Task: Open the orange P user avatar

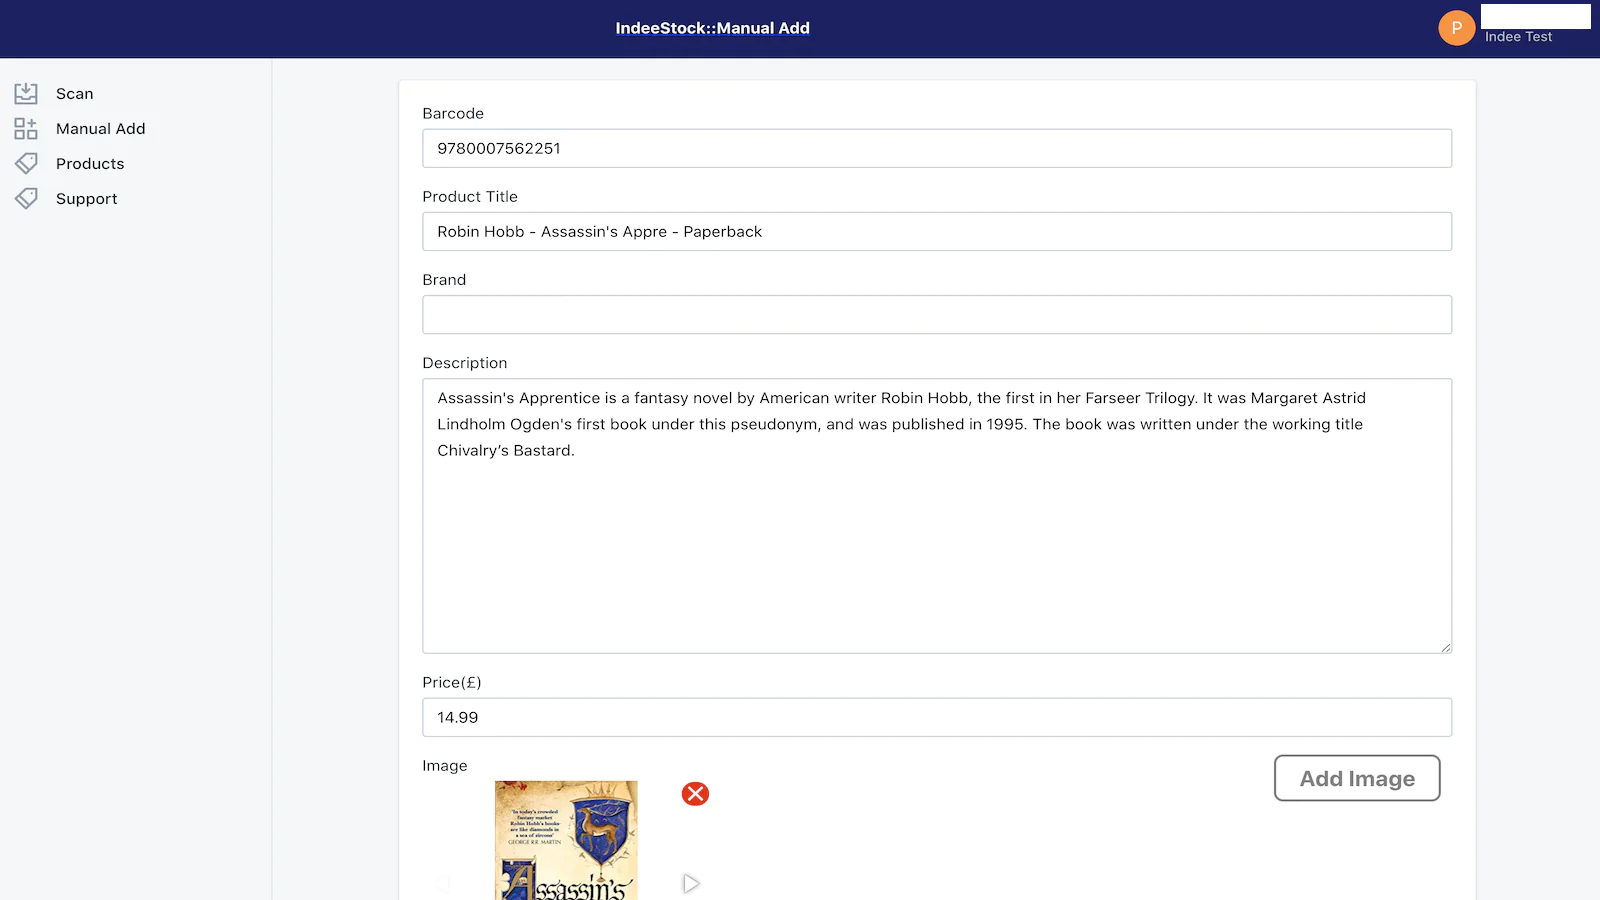Action: tap(1456, 28)
